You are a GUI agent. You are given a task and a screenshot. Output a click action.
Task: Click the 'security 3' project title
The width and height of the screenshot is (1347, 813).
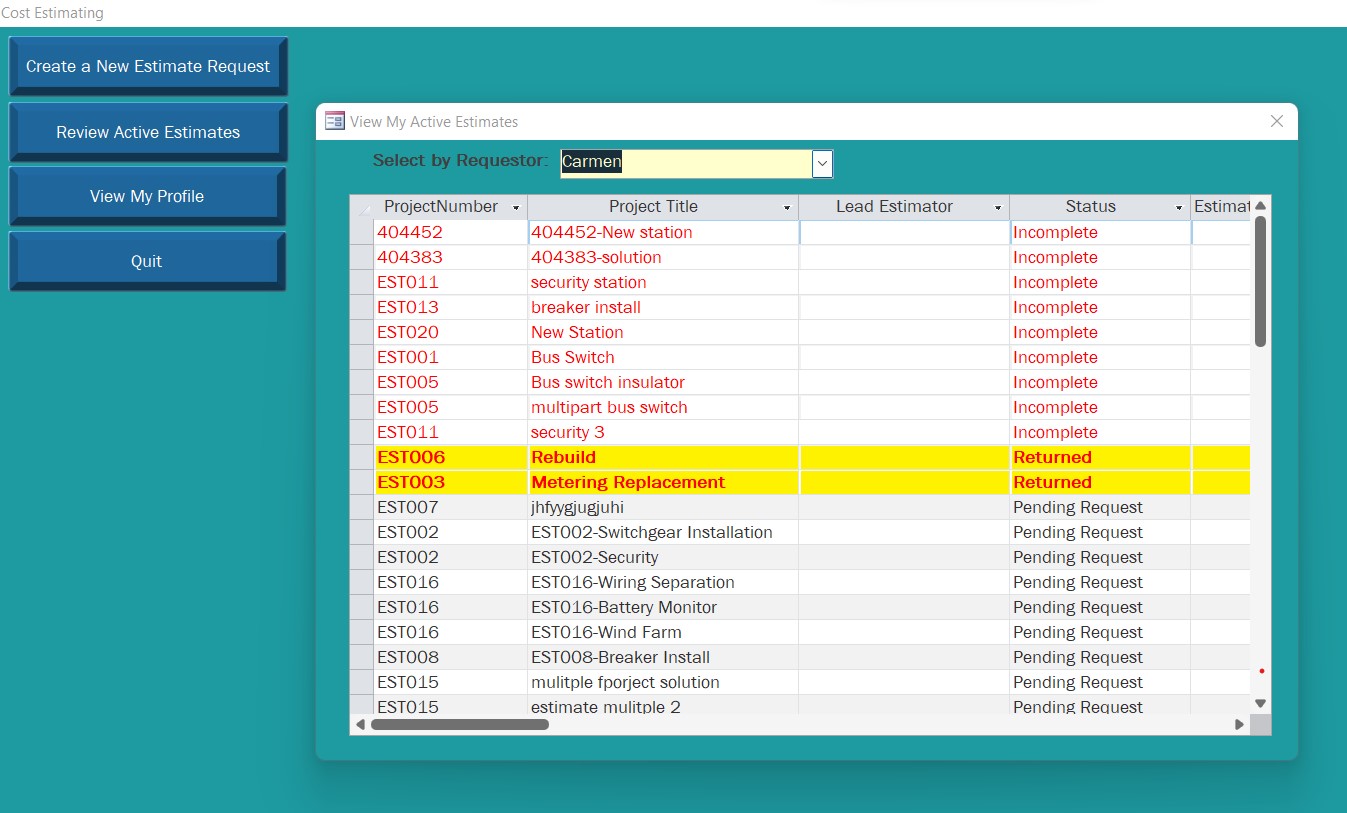click(568, 432)
